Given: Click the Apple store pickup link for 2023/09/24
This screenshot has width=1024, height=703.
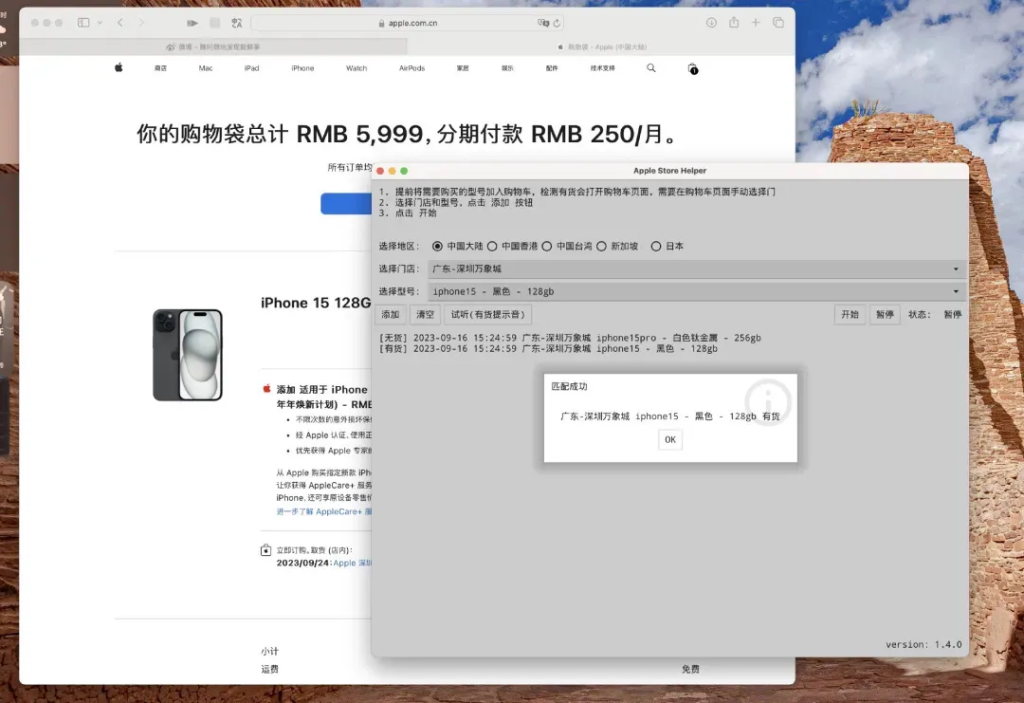Looking at the screenshot, I should tap(353, 563).
